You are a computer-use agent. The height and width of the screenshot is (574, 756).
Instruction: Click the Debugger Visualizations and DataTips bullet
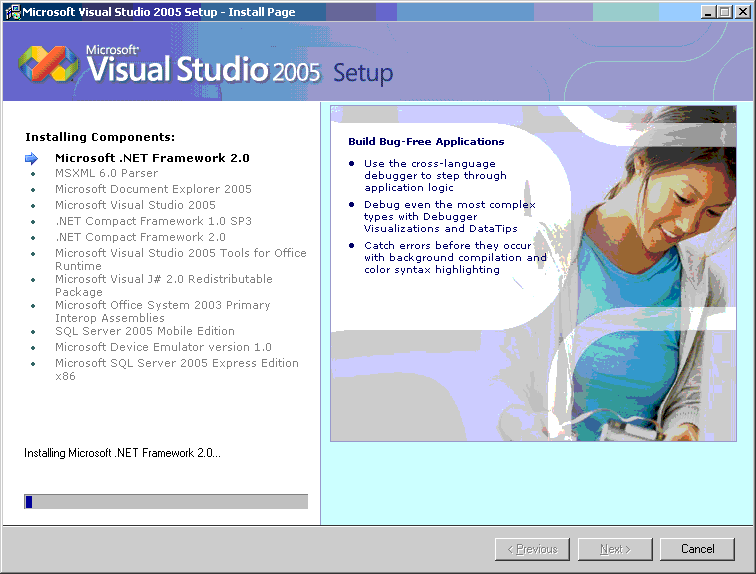450,216
